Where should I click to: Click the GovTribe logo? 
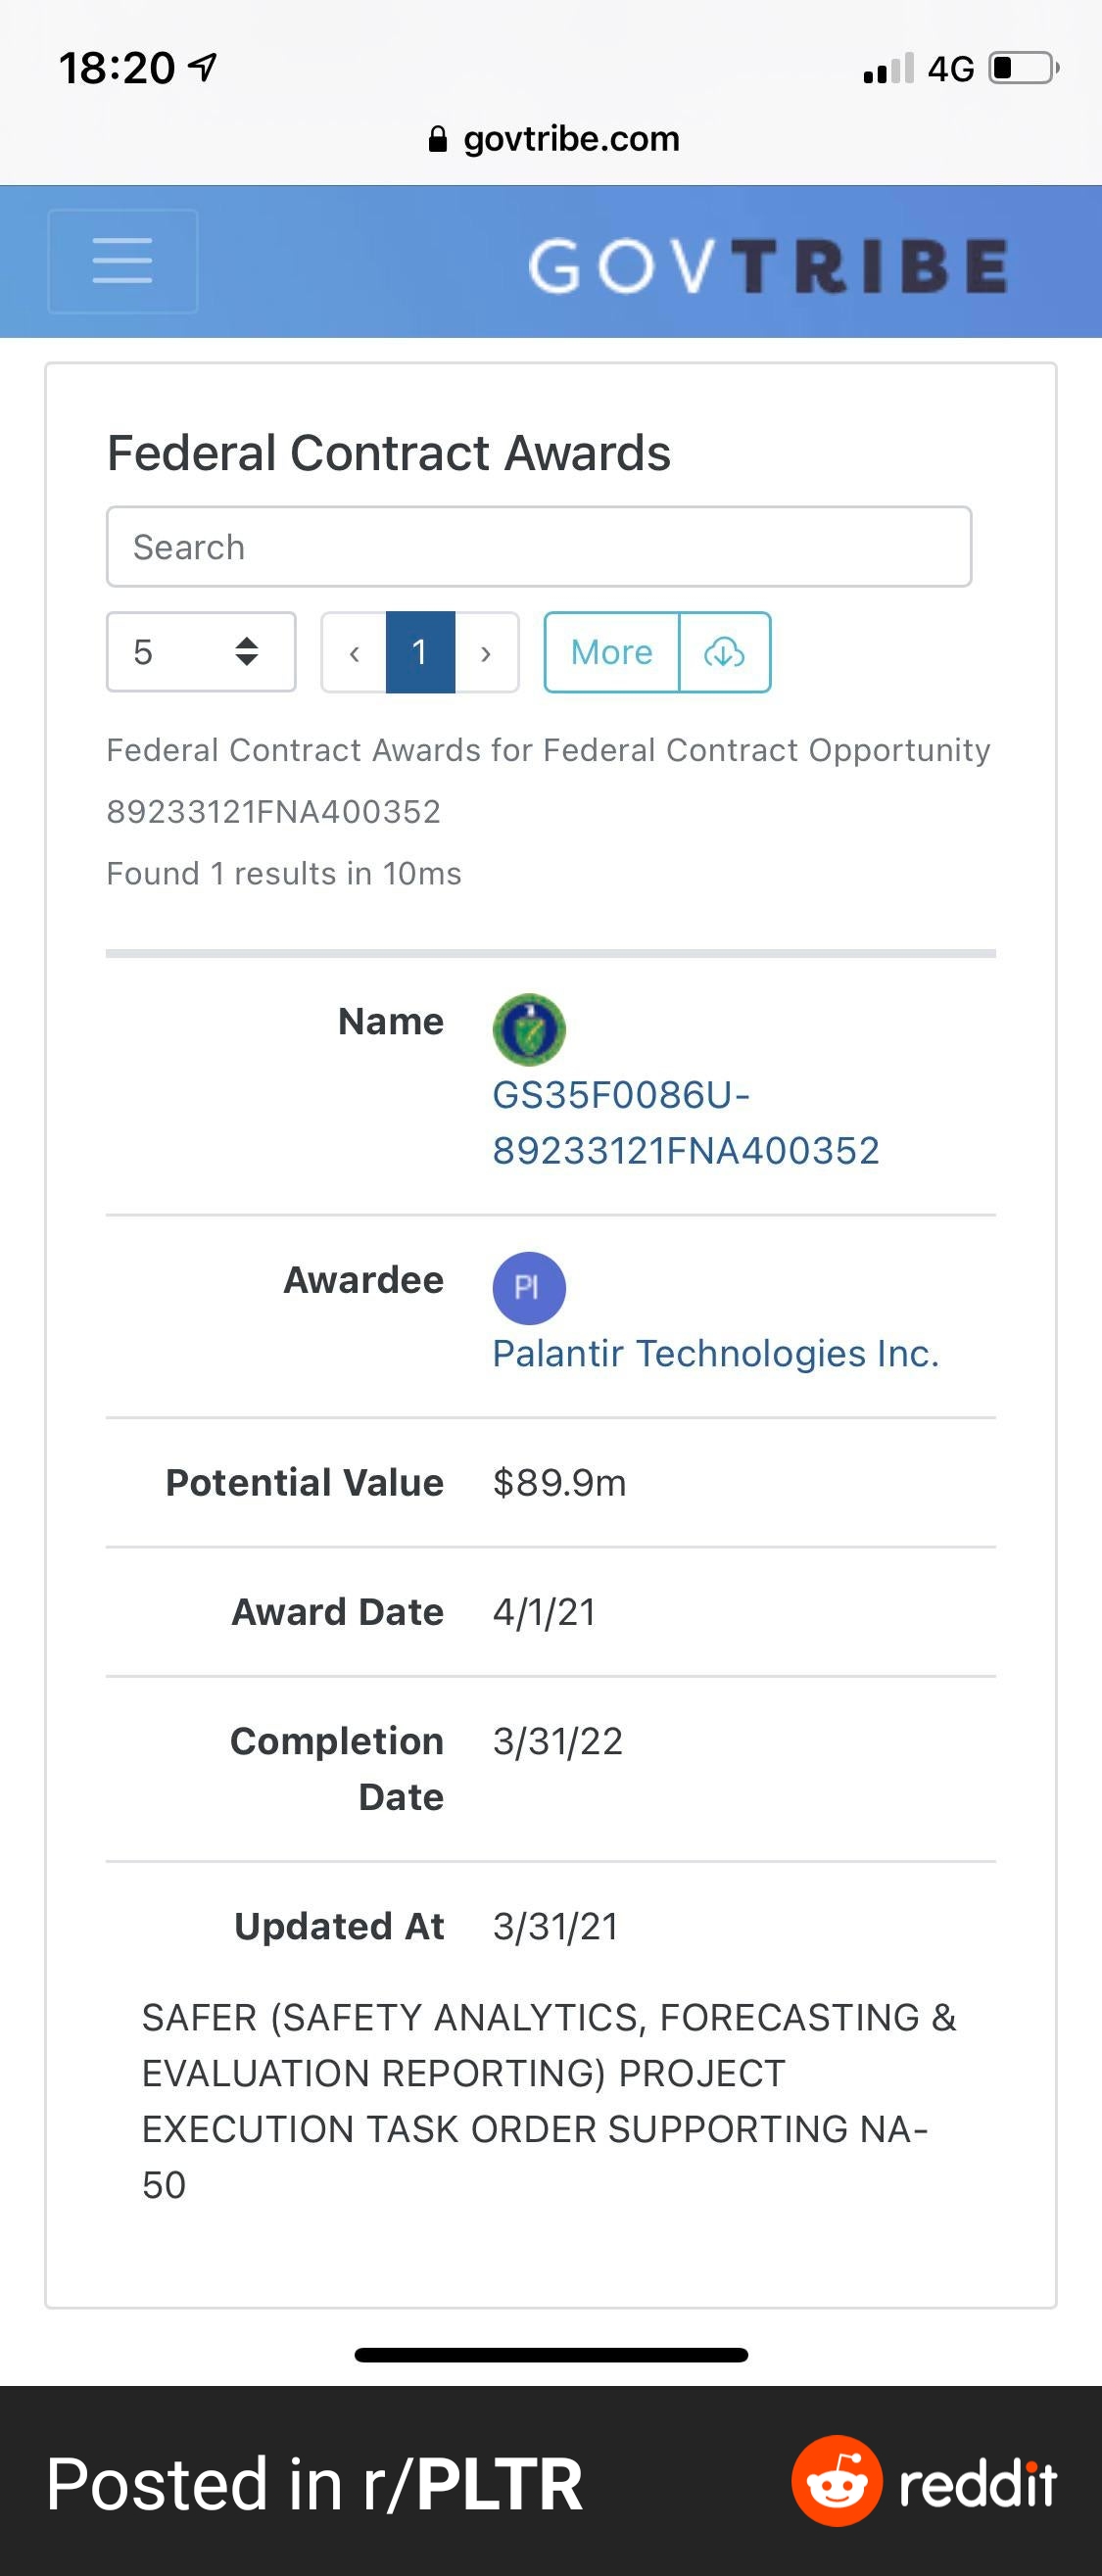(x=768, y=266)
